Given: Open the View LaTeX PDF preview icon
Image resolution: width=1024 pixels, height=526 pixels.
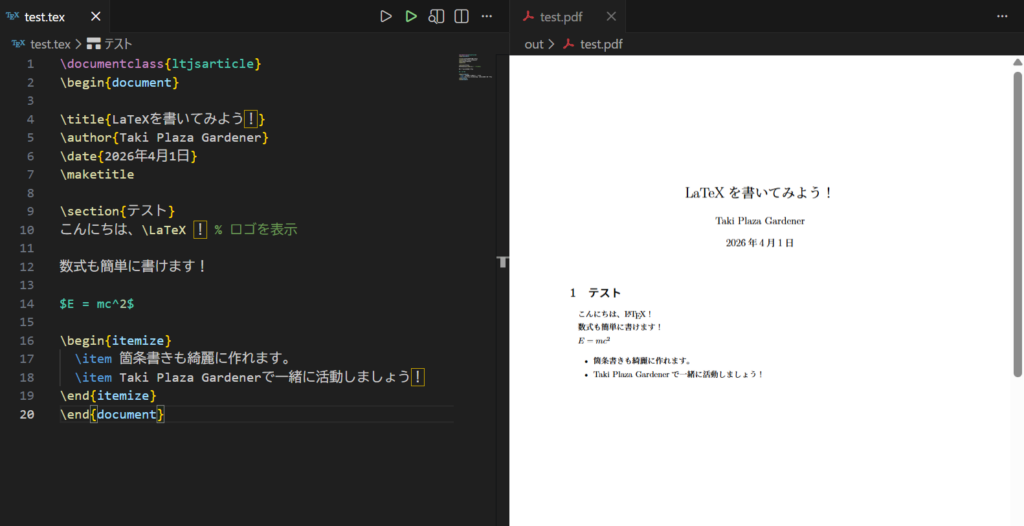Looking at the screenshot, I should pyautogui.click(x=436, y=17).
